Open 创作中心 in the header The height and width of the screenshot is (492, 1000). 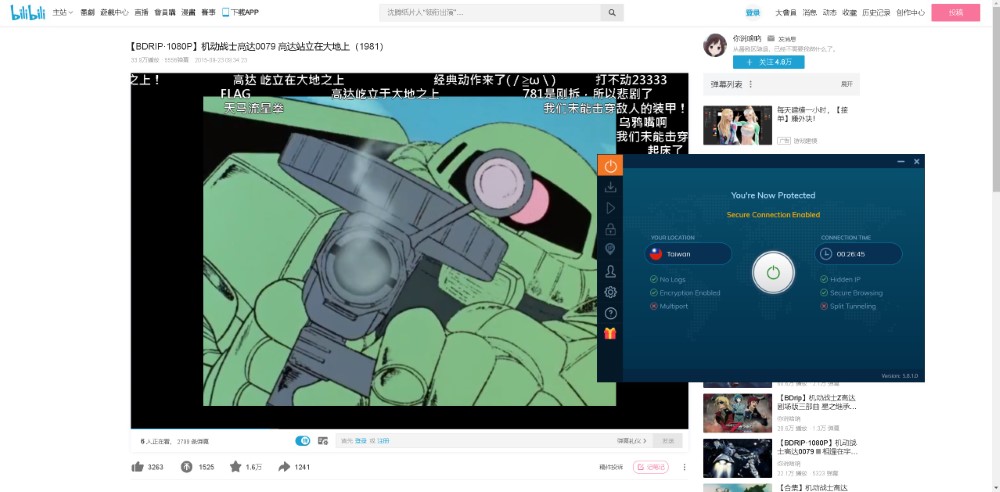[910, 13]
